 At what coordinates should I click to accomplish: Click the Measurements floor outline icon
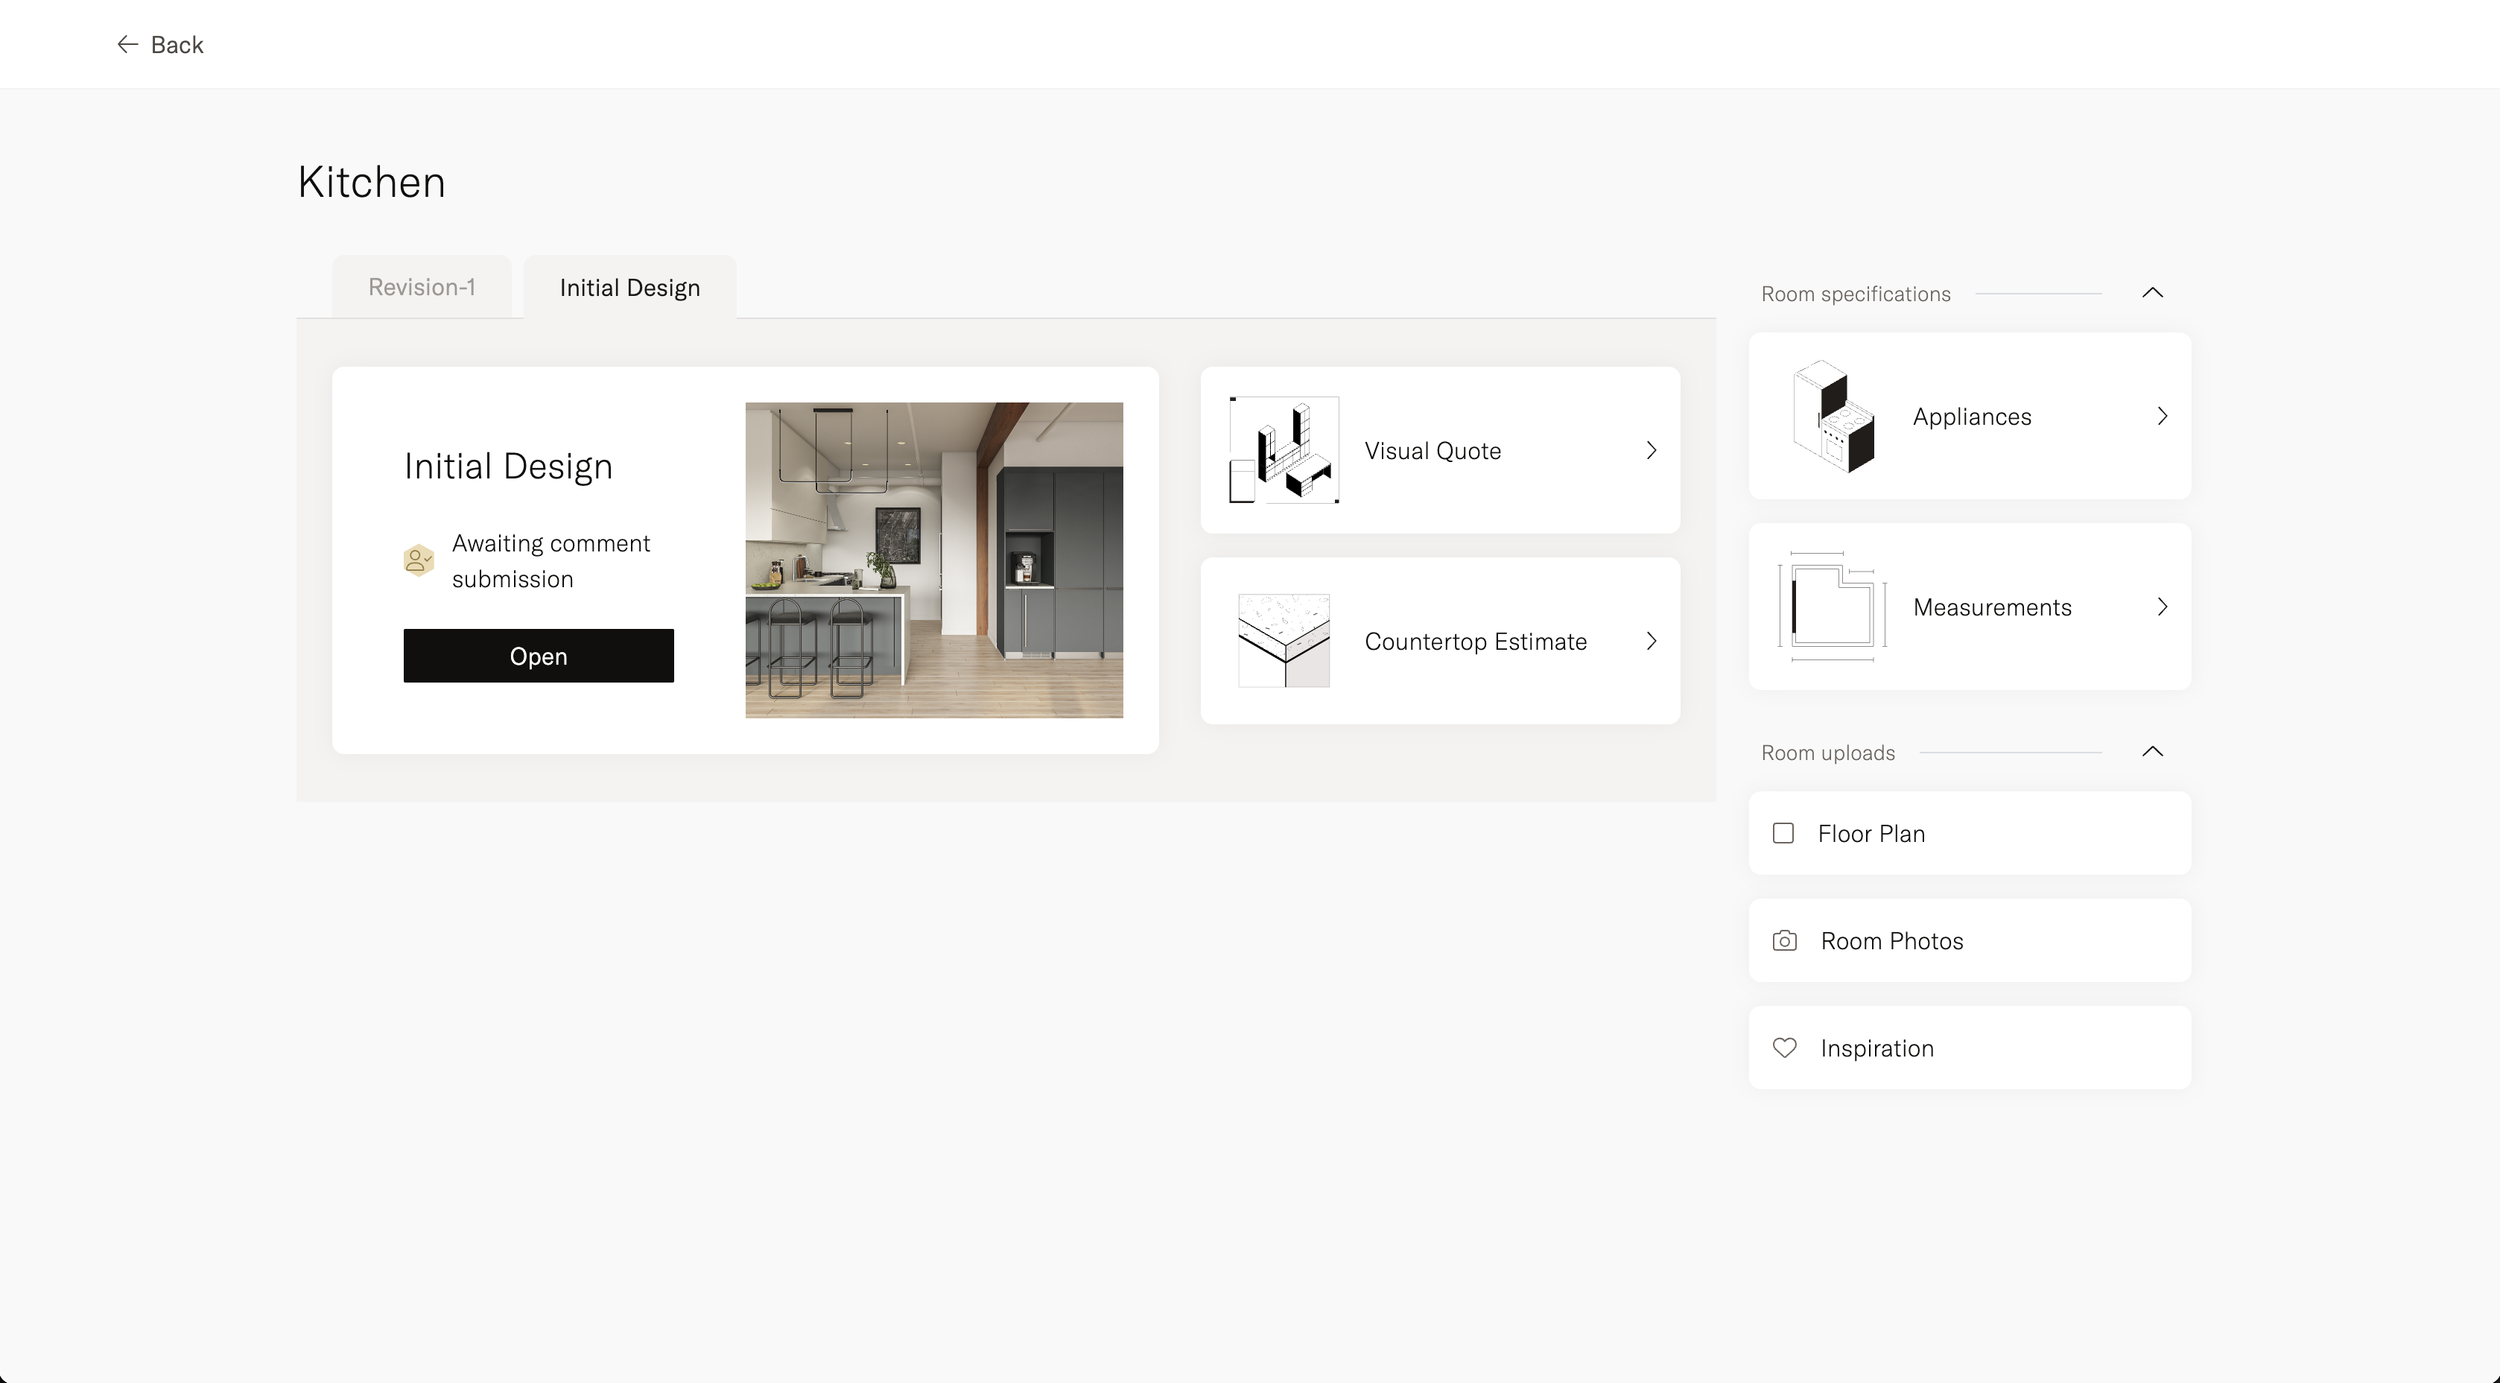[x=1832, y=607]
